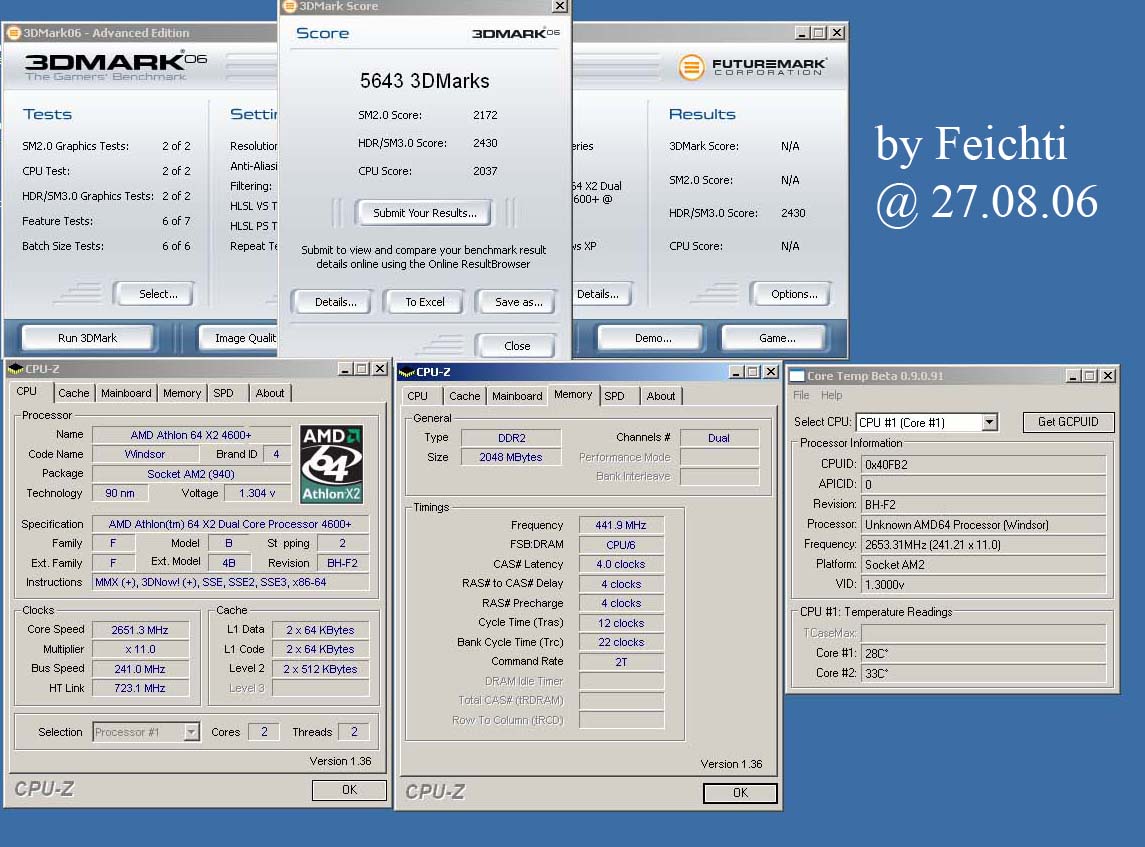Screen dimensions: 1145x847
Task: Click the VID field showing 1.3000v
Action: coord(984,585)
